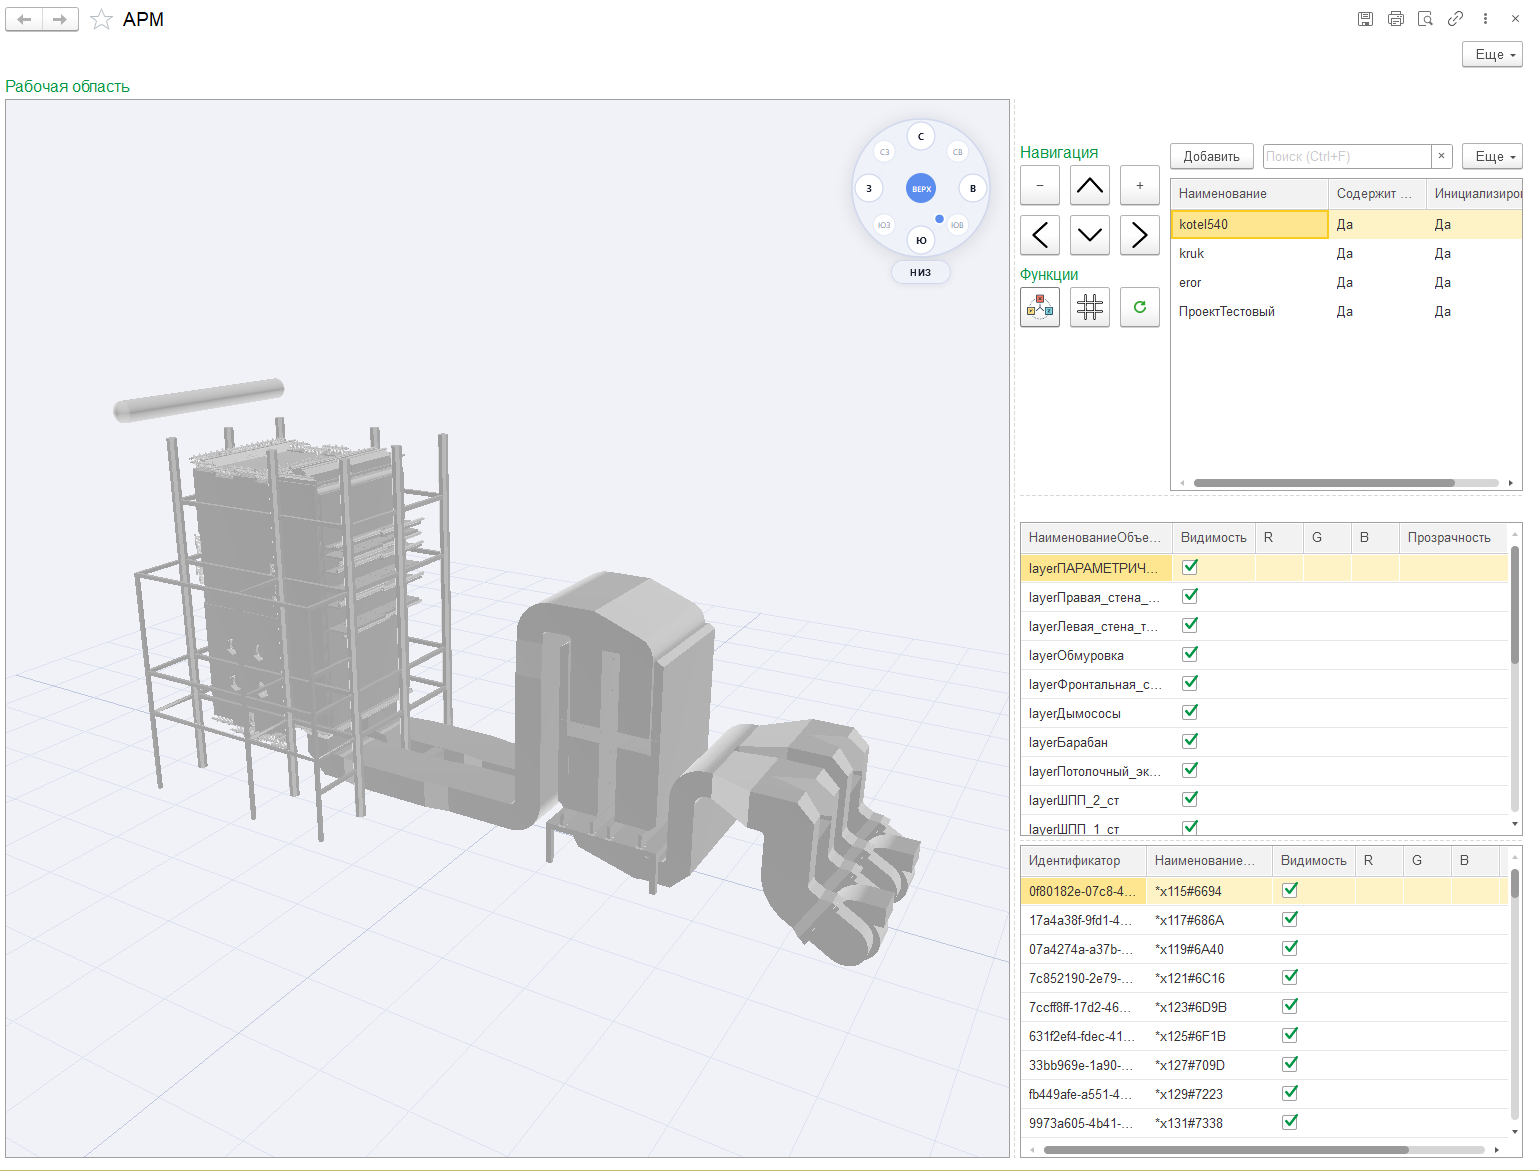This screenshot has width=1539, height=1171.
Task: Go forward with the right arrow button
Action: (x=60, y=19)
